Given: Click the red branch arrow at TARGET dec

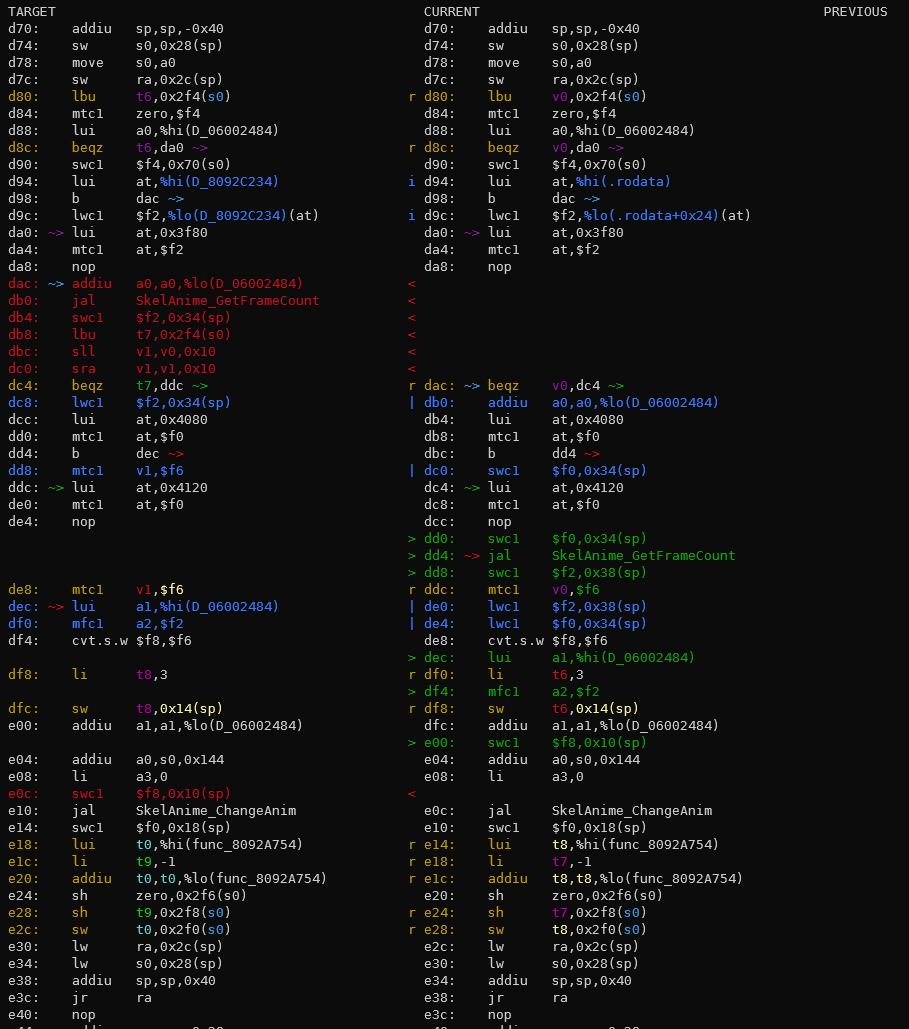Looking at the screenshot, I should click(x=56, y=607).
